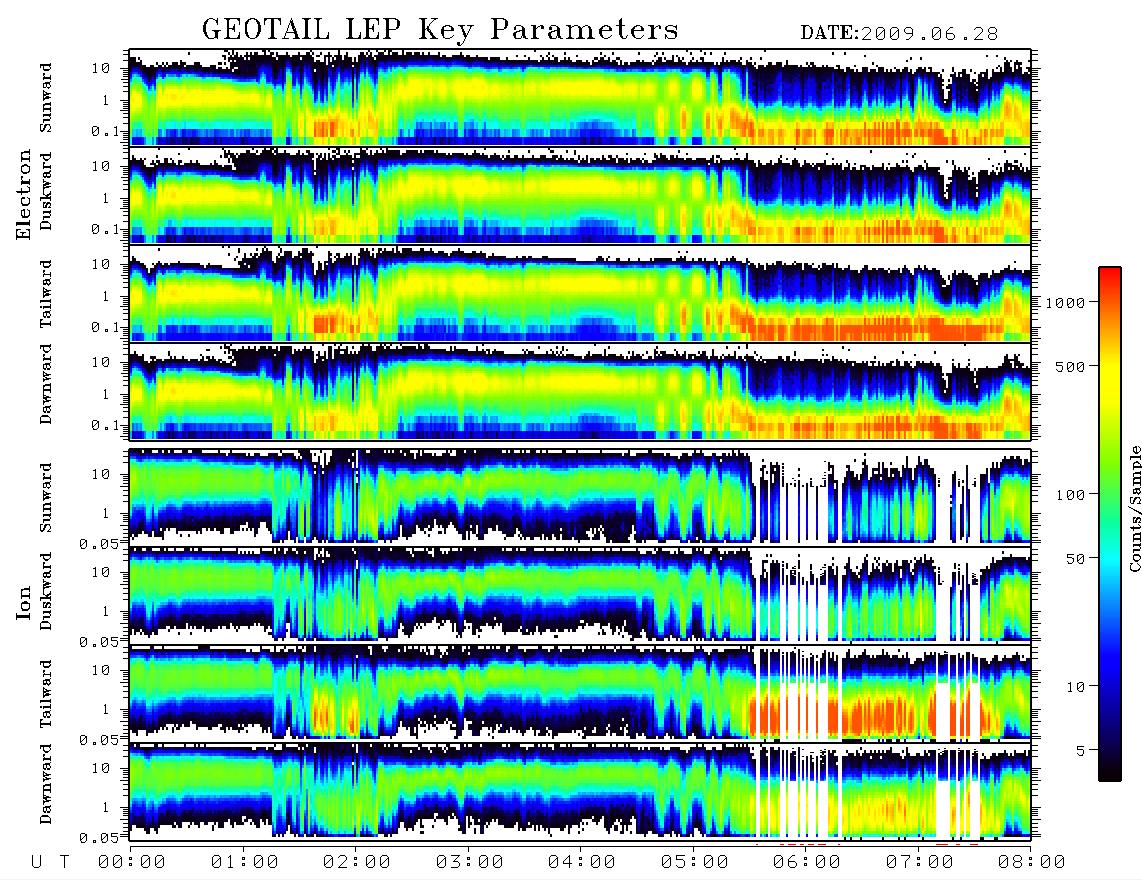Select the 1000 color bar tick label
This screenshot has width=1142, height=880.
pyautogui.click(x=1065, y=302)
